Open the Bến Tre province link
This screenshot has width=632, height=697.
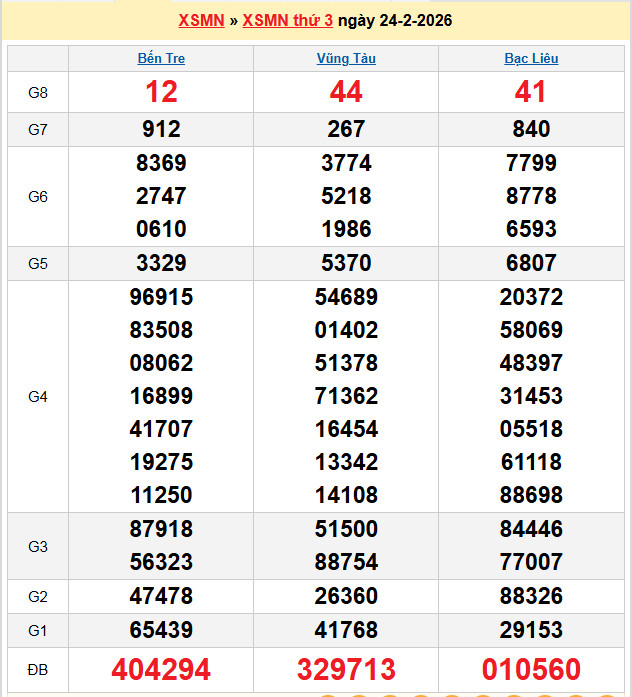pyautogui.click(x=161, y=58)
